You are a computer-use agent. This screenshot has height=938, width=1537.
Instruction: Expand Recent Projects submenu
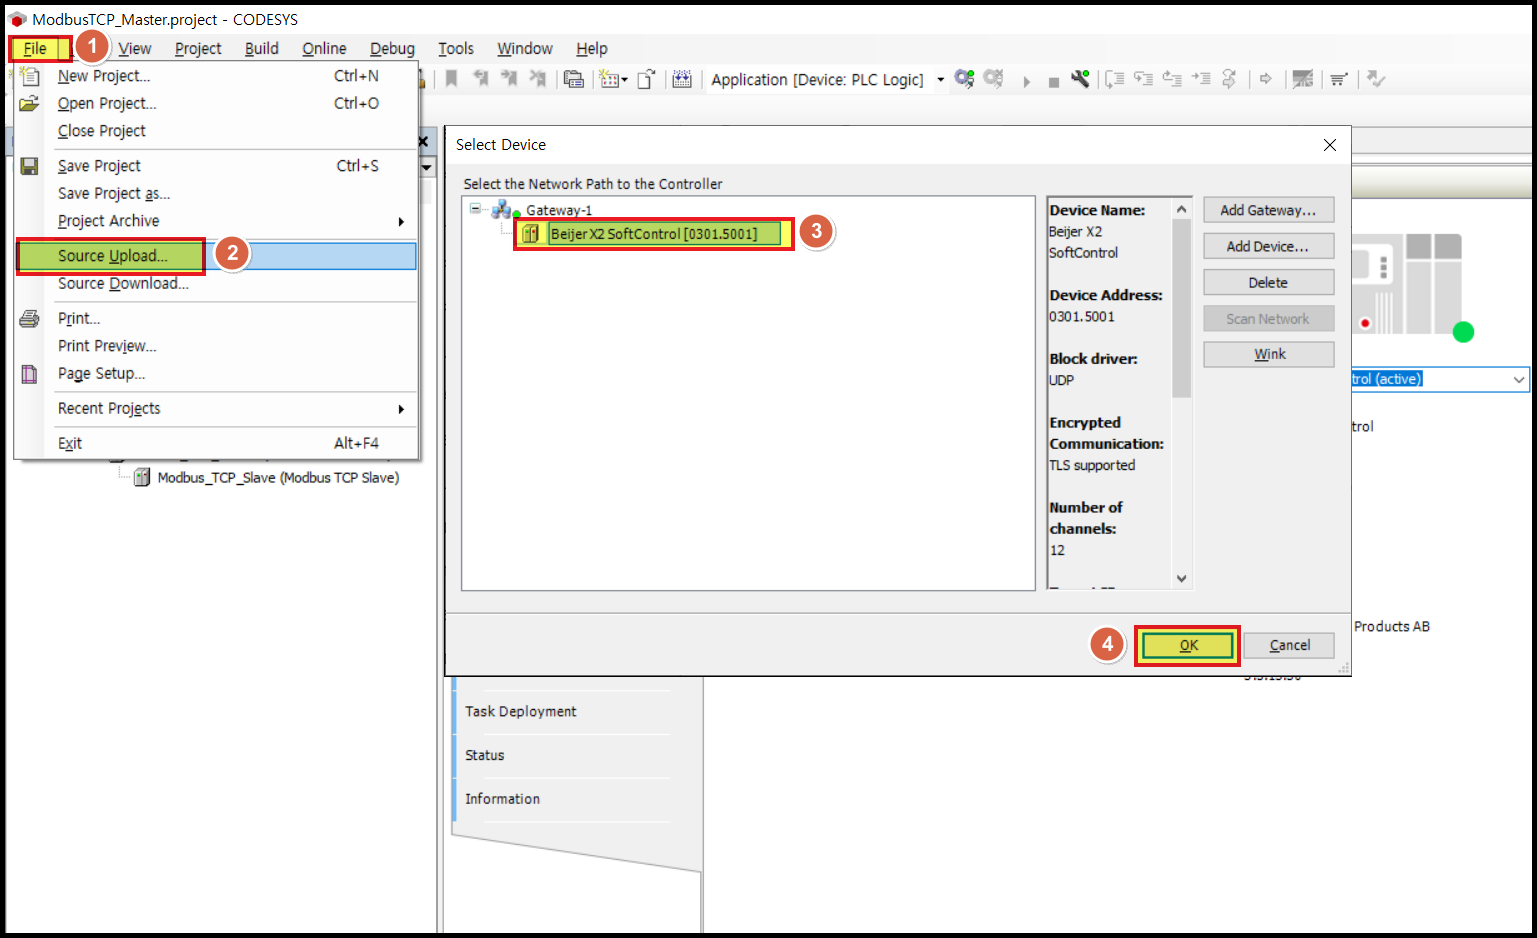click(x=401, y=409)
